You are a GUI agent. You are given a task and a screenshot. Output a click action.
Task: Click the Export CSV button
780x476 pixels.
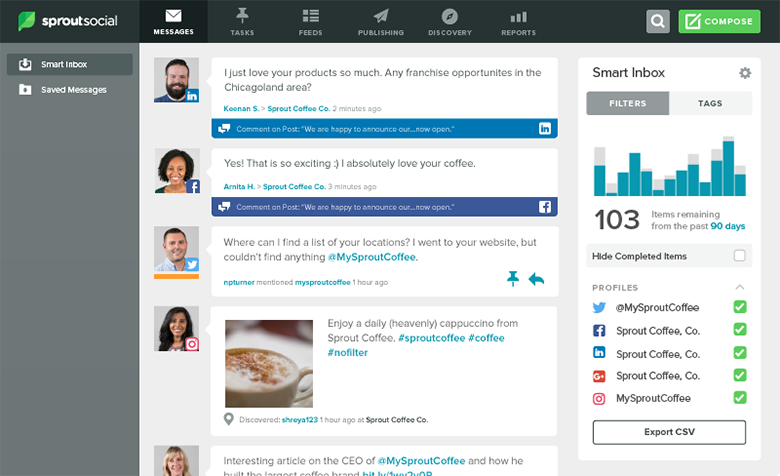(669, 432)
